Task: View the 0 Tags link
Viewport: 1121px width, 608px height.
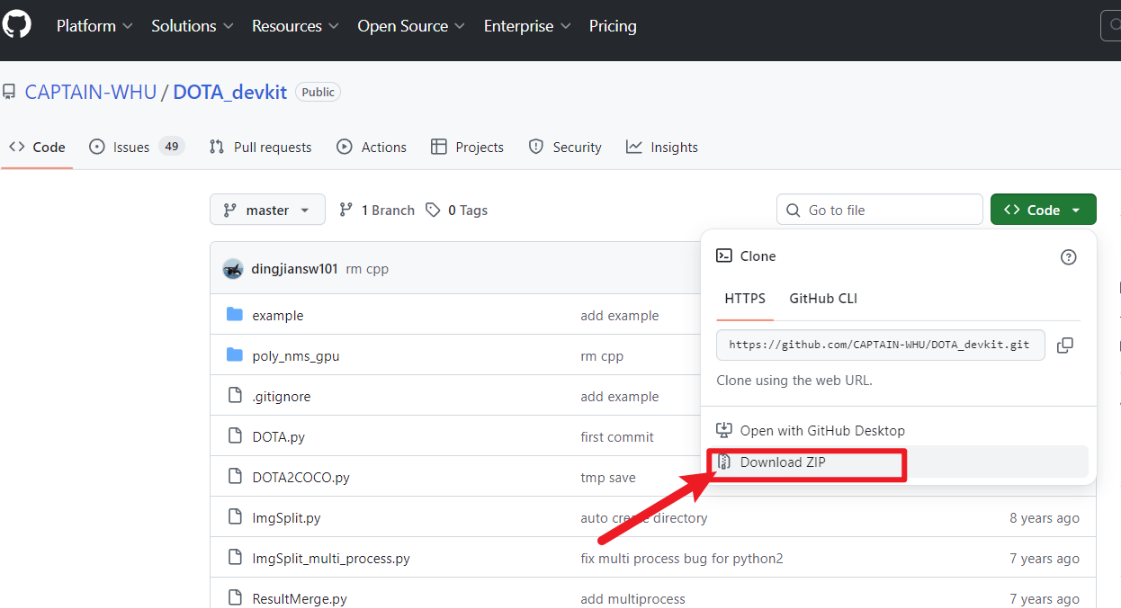Action: click(456, 210)
